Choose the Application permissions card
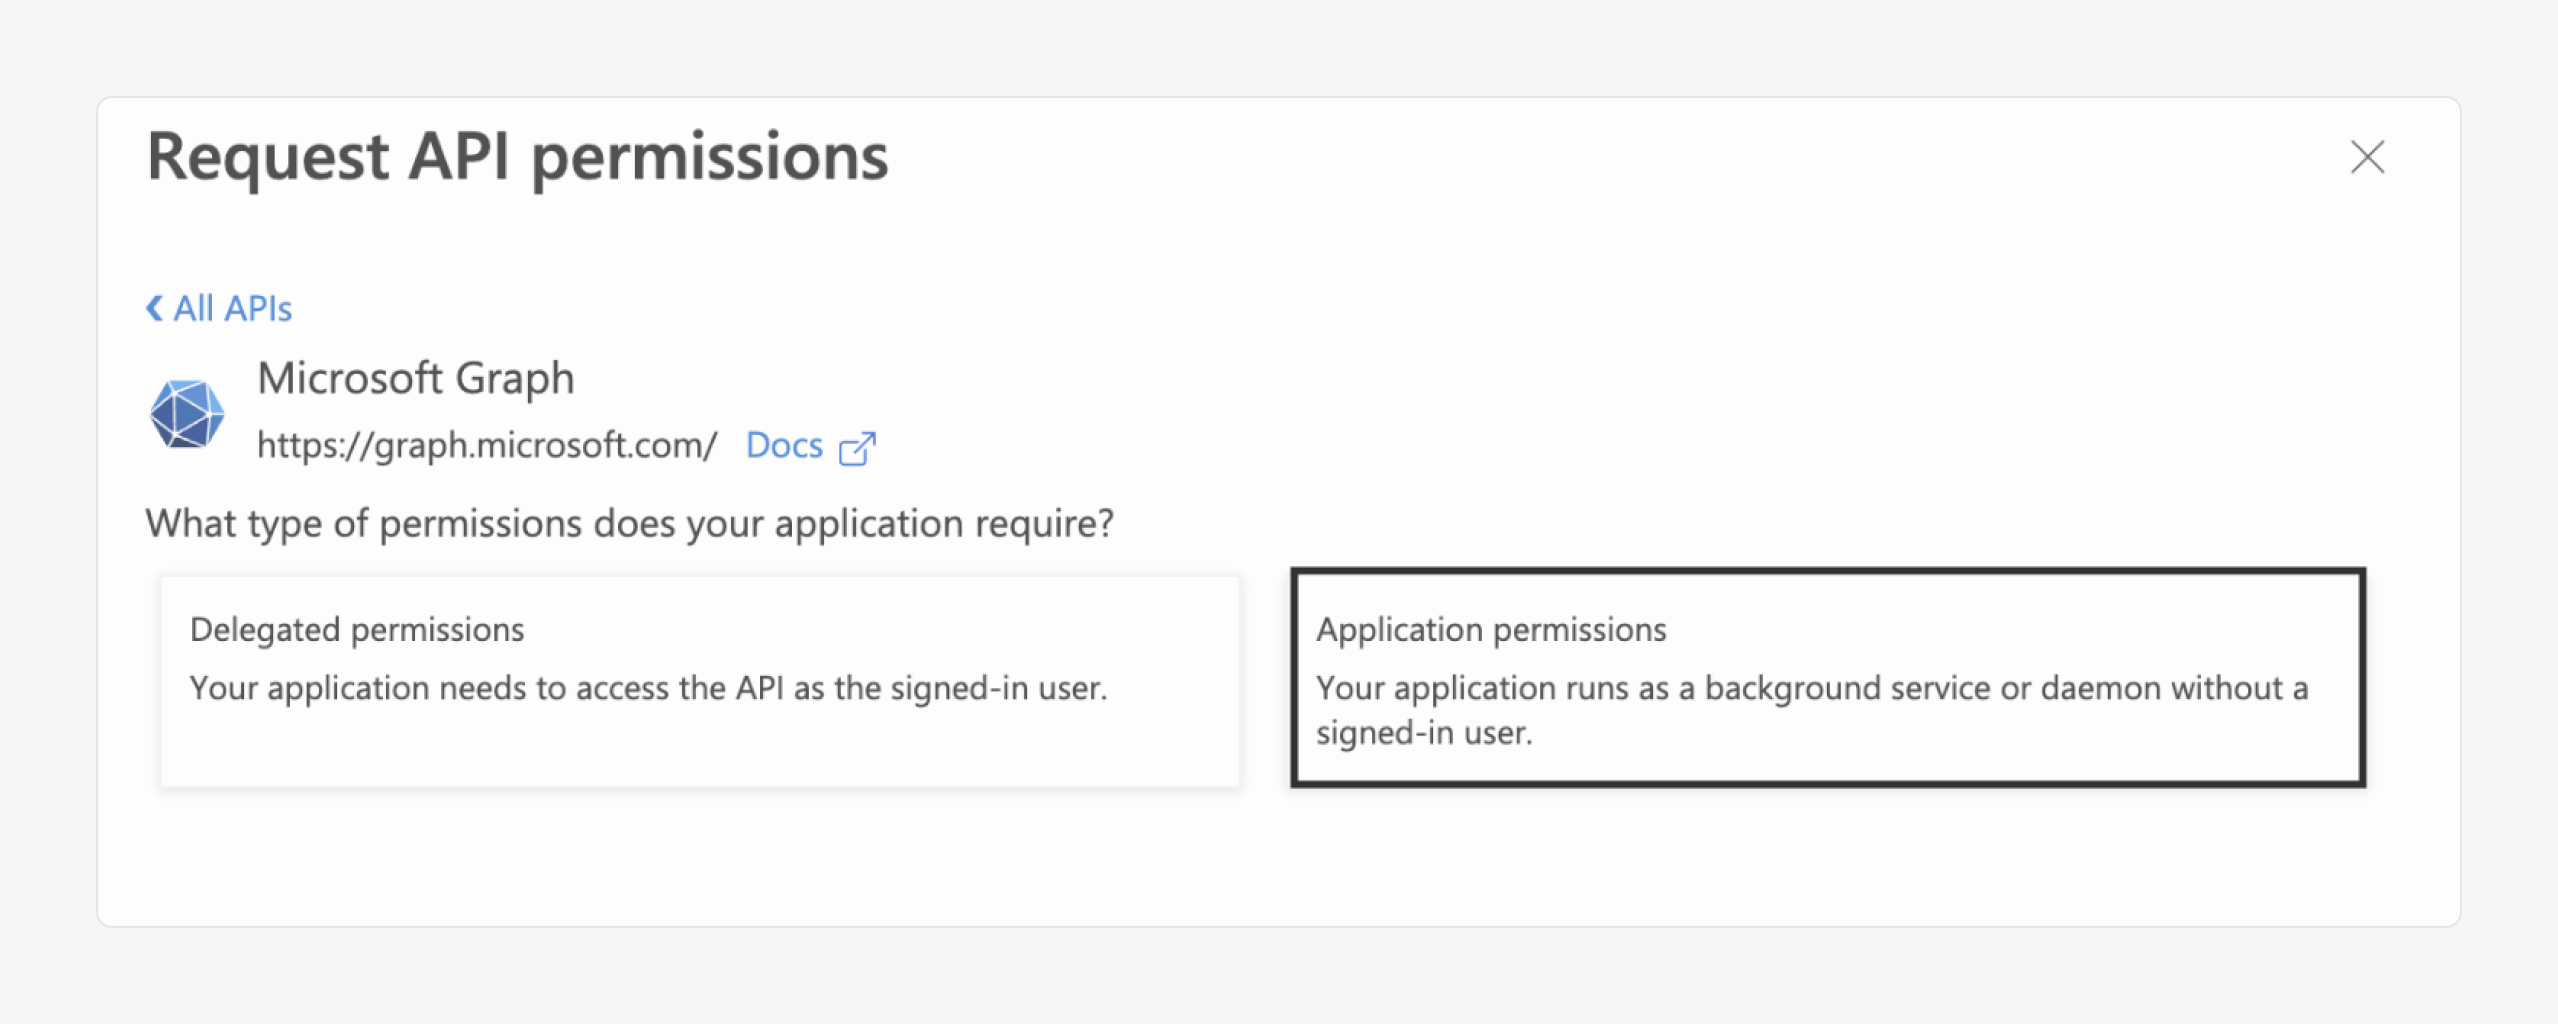The image size is (2558, 1024). pyautogui.click(x=1826, y=678)
